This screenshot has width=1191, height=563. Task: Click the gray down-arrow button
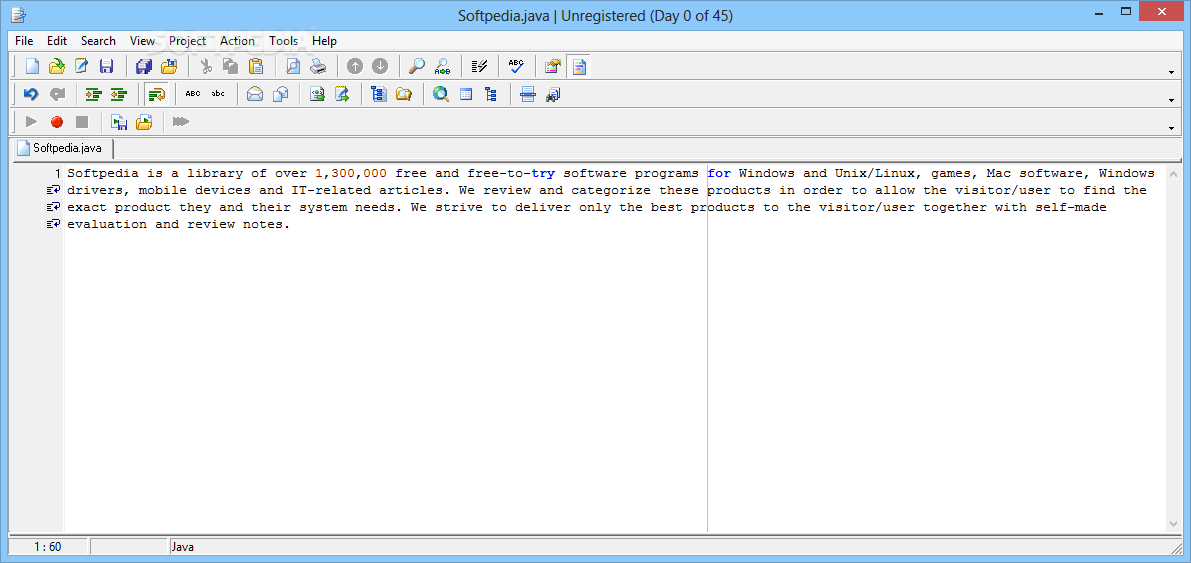380,67
